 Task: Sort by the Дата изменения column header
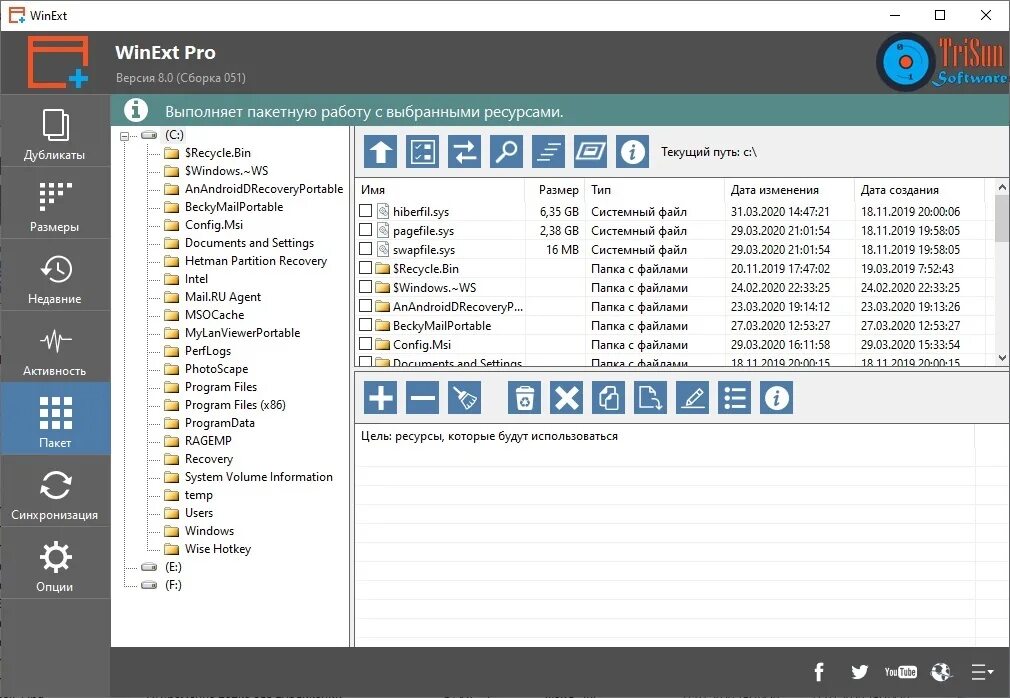point(789,190)
